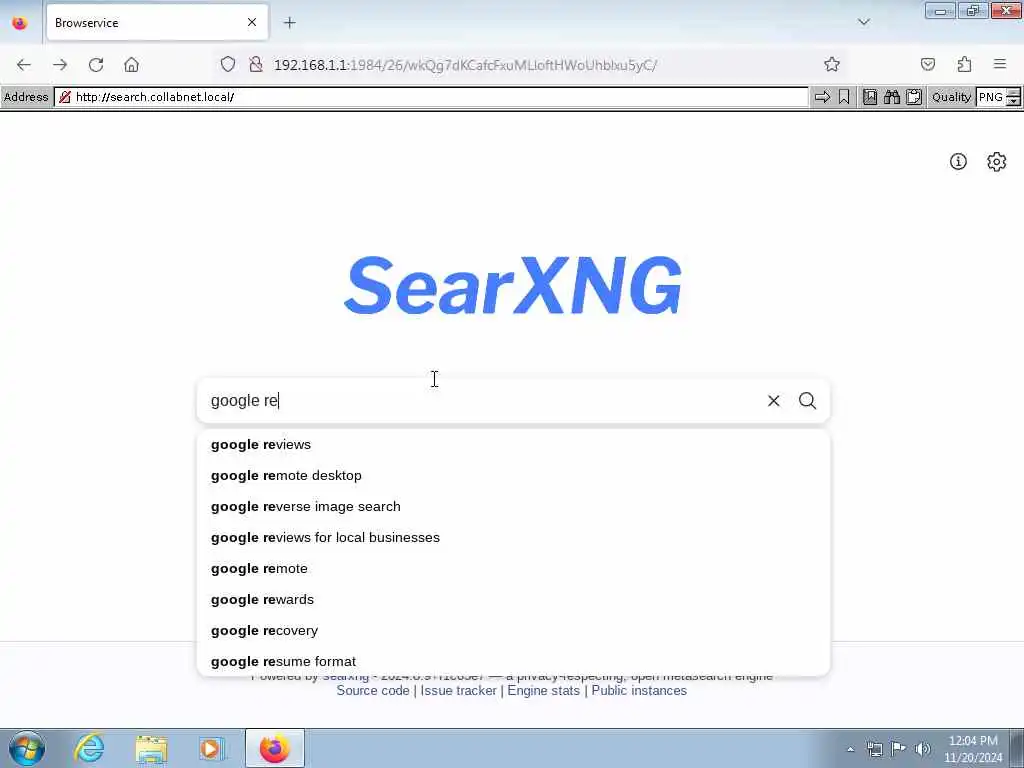Choose suggestion google remote

click(x=513, y=569)
